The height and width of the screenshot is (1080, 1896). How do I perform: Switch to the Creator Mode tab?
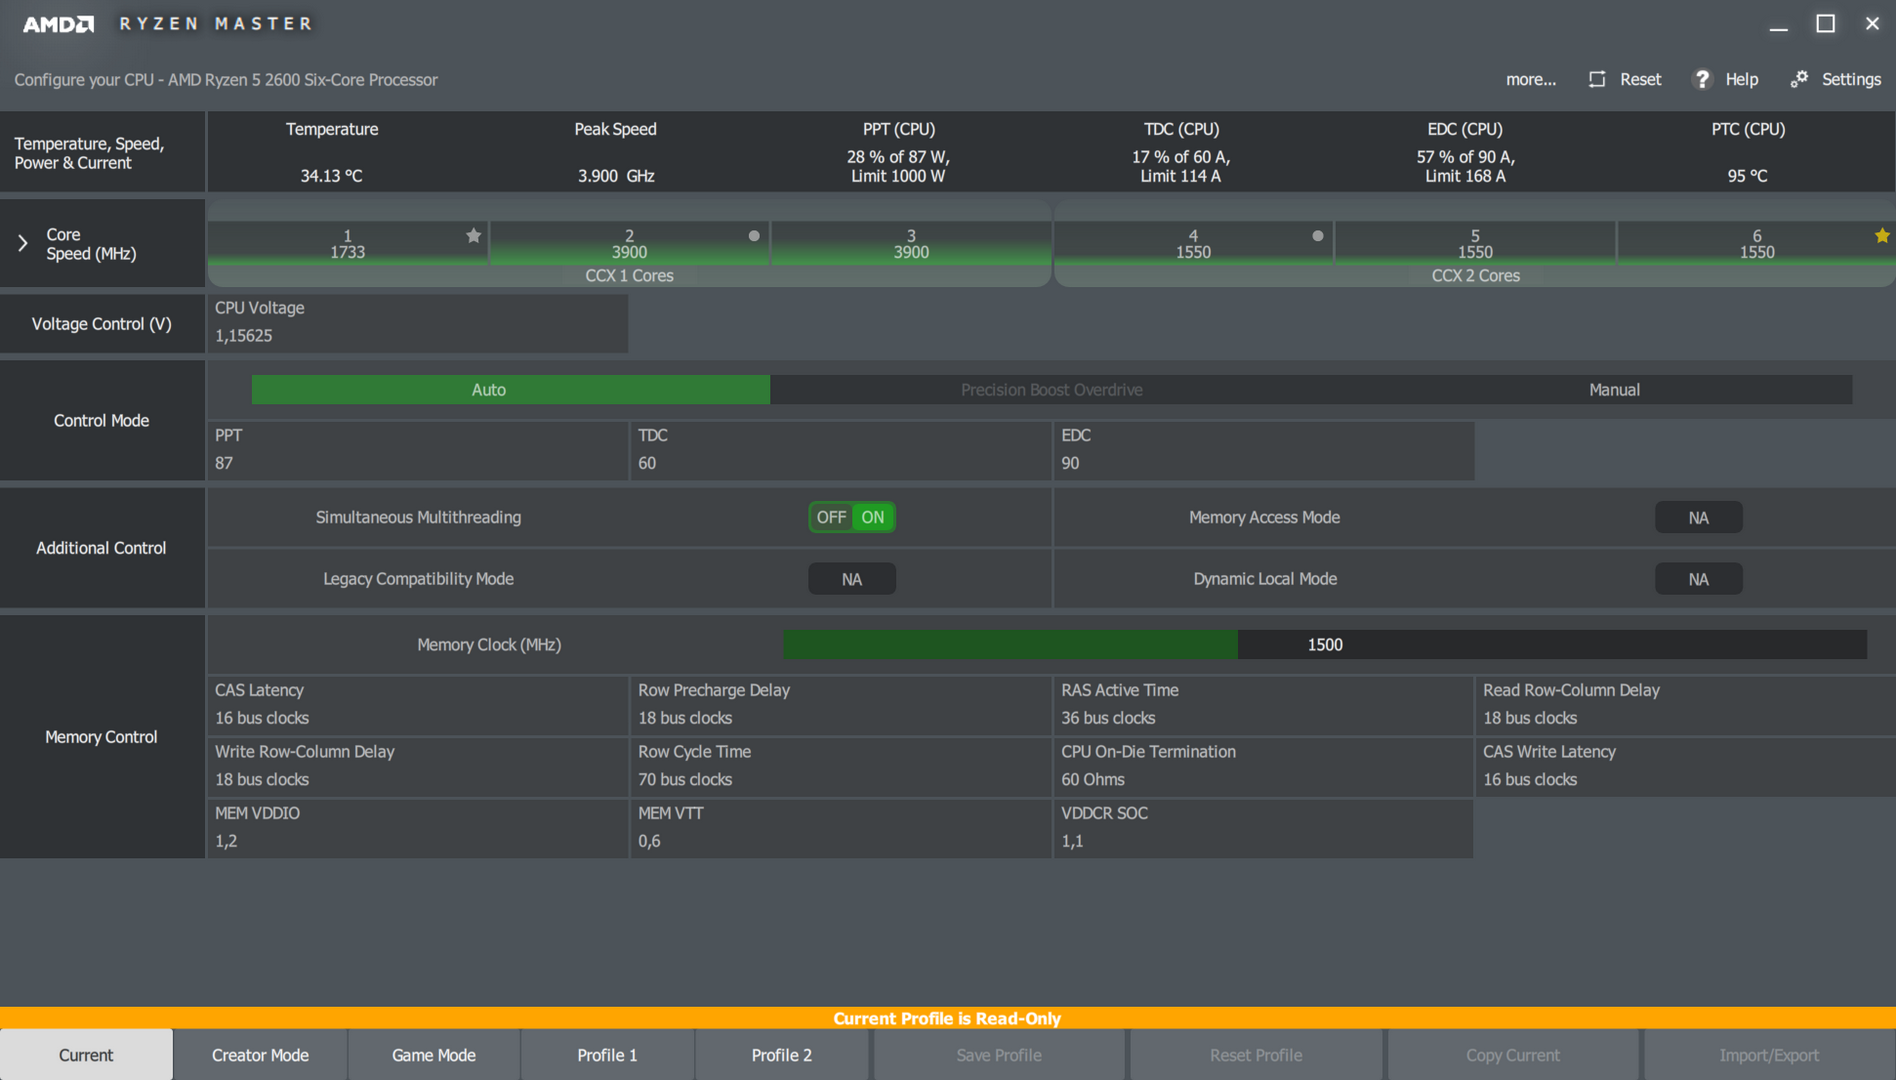click(x=260, y=1055)
